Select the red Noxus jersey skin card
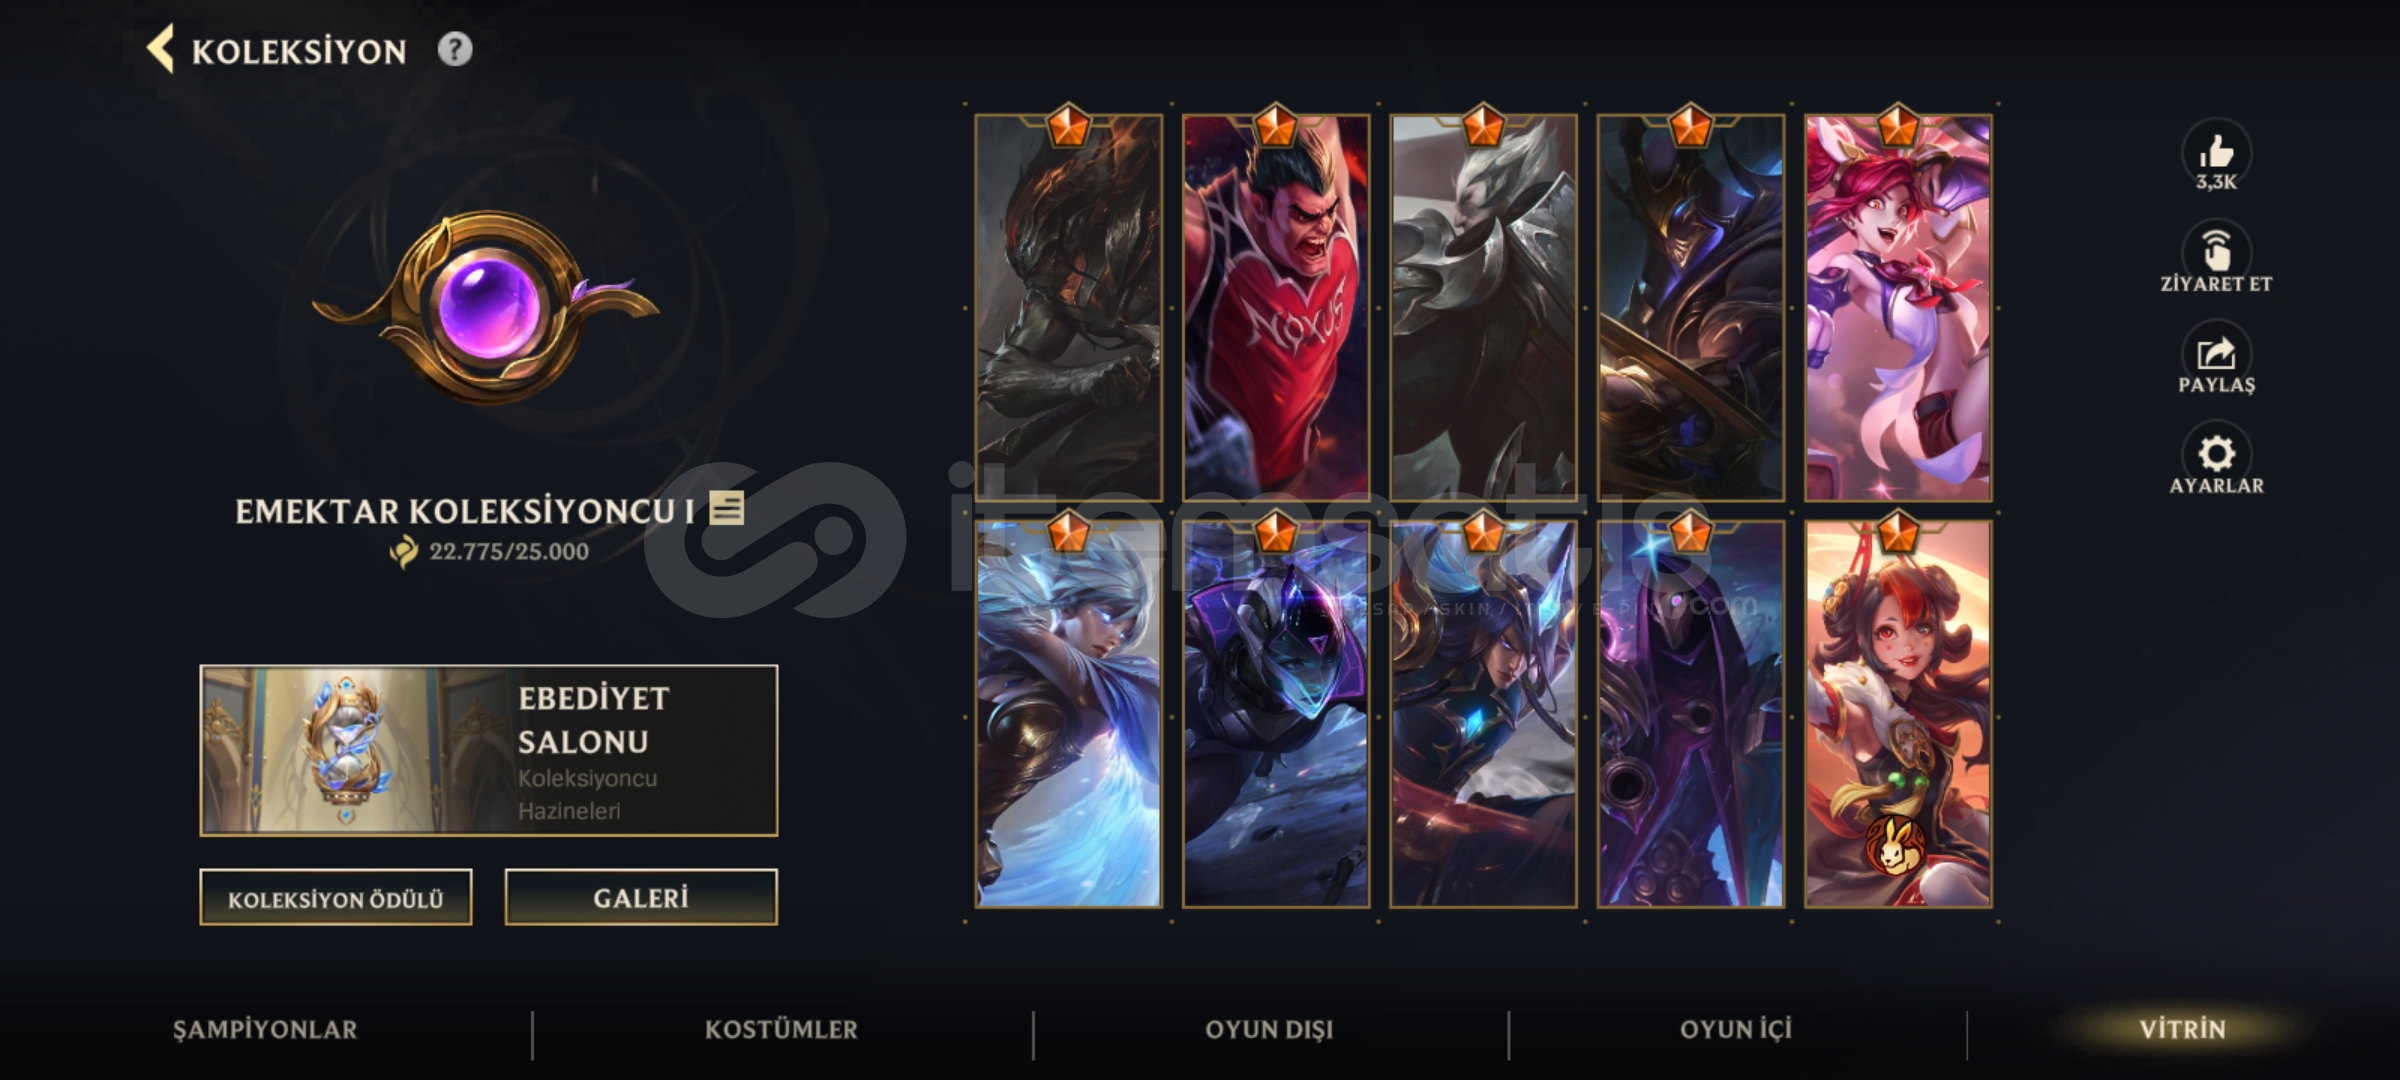This screenshot has height=1080, width=2400. 1276,308
